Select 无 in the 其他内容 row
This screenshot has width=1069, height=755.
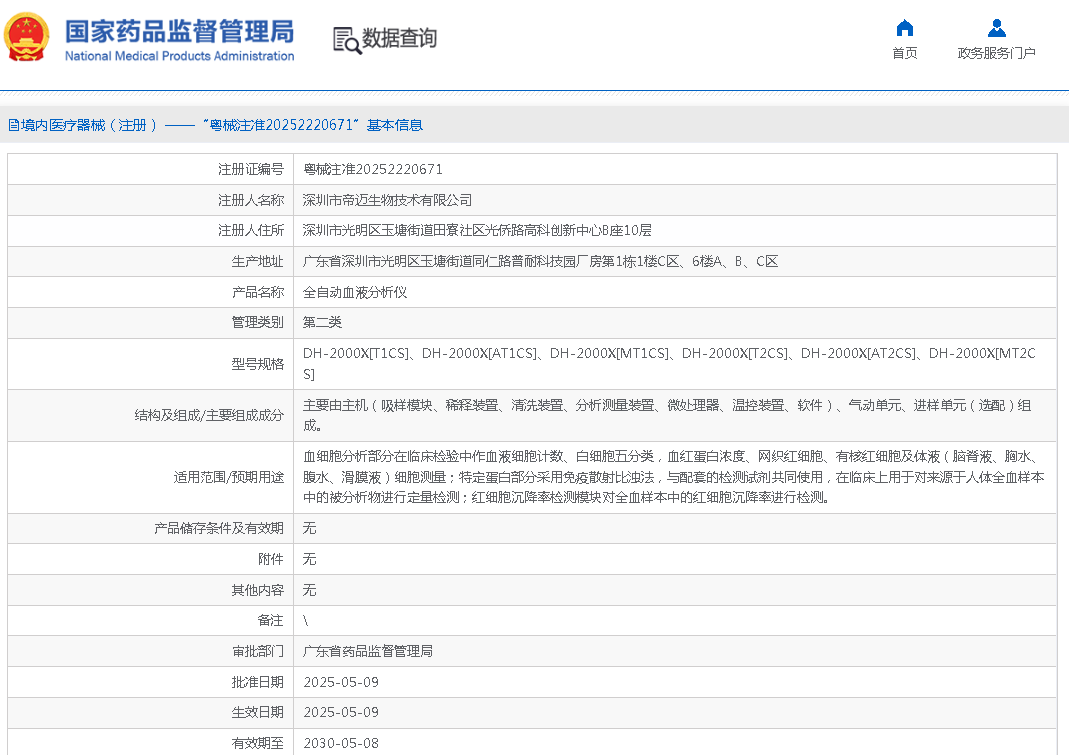coord(310,590)
